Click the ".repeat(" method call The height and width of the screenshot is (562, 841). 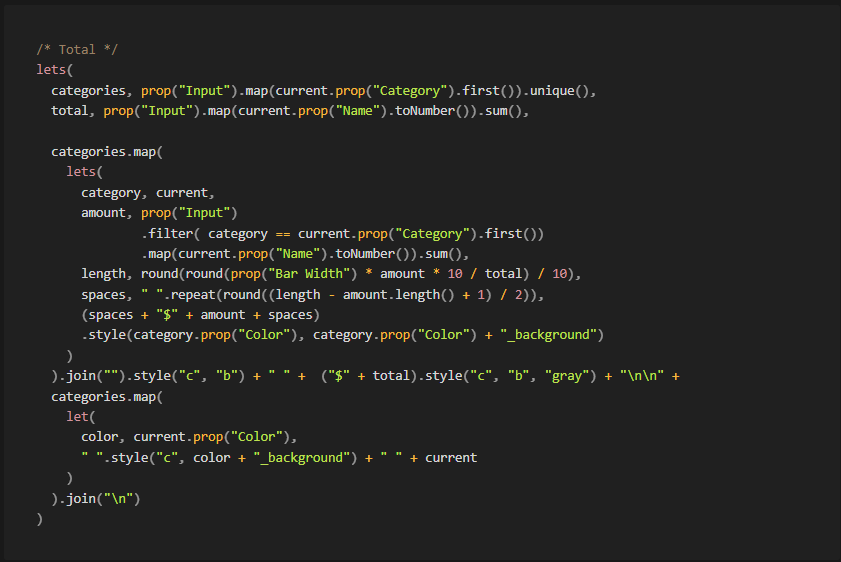(x=193, y=295)
